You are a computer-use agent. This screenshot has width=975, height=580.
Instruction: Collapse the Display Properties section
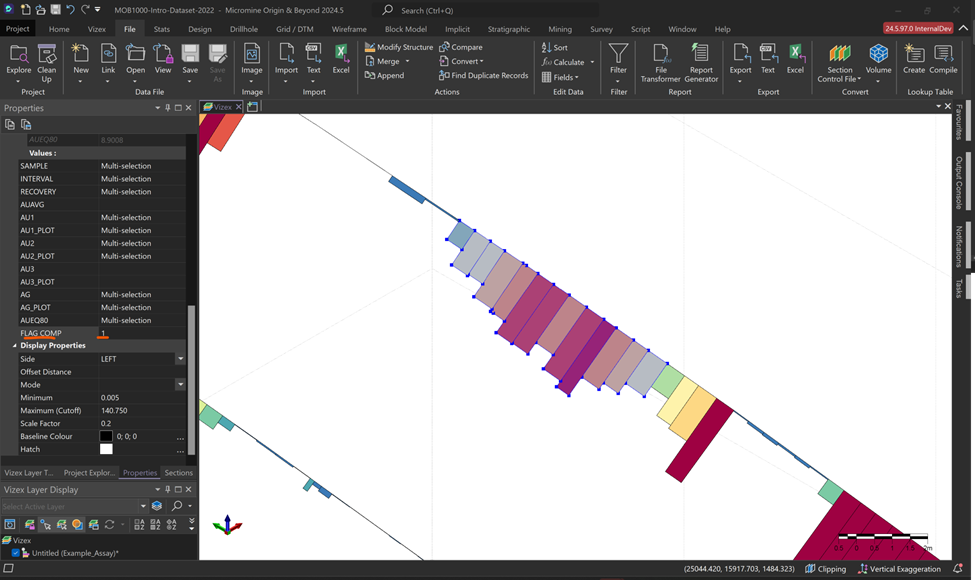14,346
